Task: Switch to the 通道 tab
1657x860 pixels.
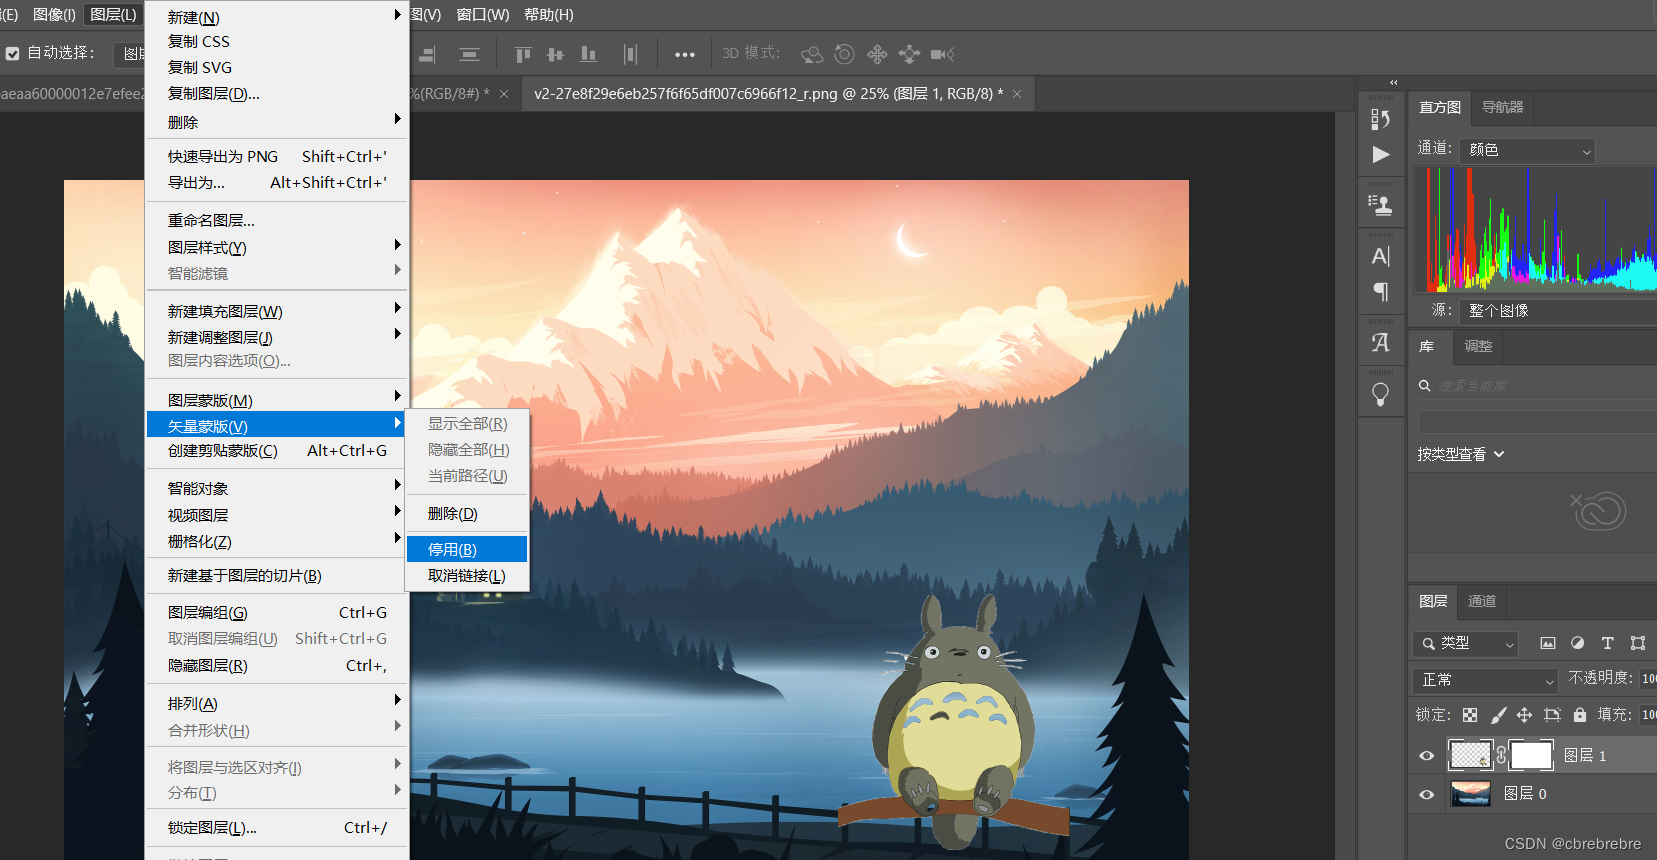Action: point(1482,601)
